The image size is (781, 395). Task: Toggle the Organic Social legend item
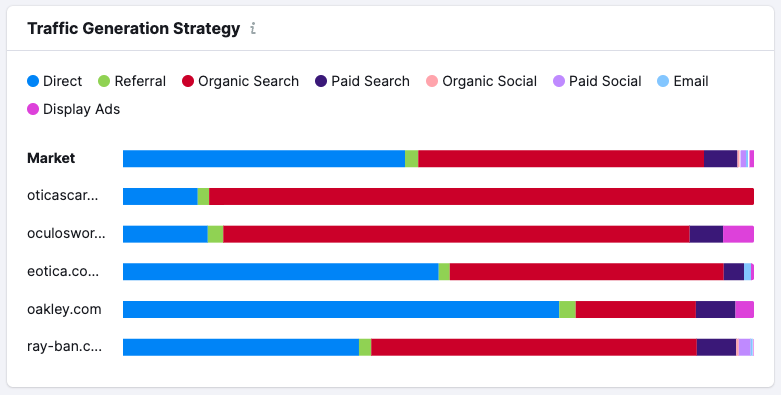point(482,81)
